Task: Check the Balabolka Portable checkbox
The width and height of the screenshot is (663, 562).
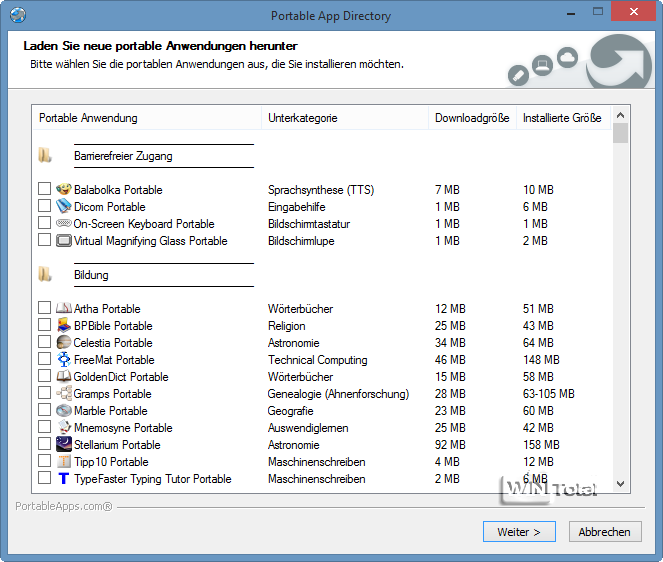Action: 44,189
